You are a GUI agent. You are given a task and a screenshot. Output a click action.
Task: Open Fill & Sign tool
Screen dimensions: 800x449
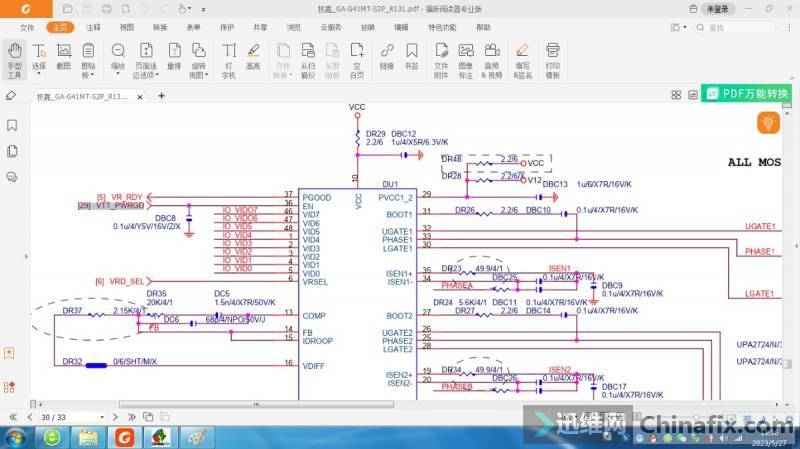522,60
